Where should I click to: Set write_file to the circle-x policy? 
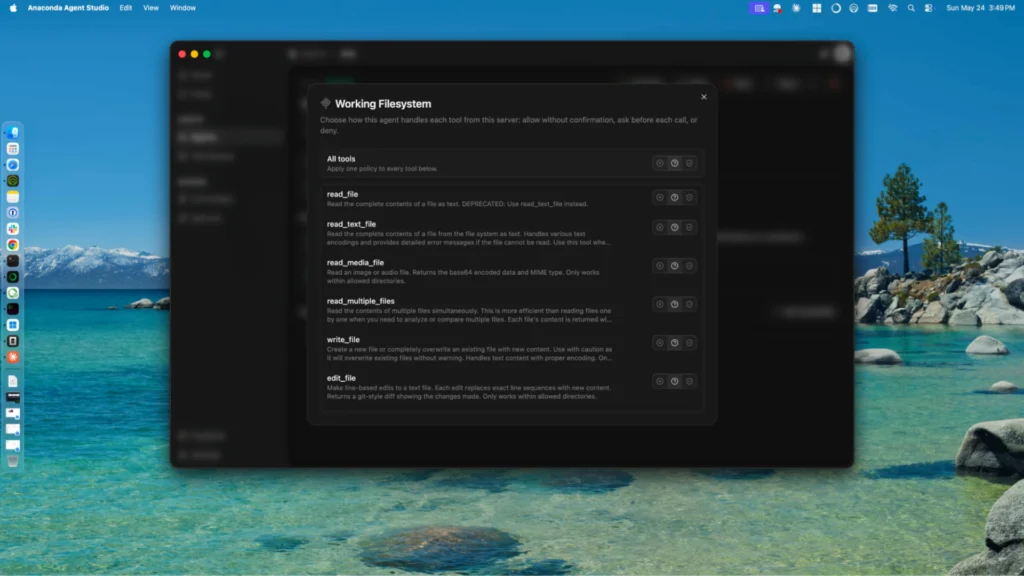click(x=660, y=343)
